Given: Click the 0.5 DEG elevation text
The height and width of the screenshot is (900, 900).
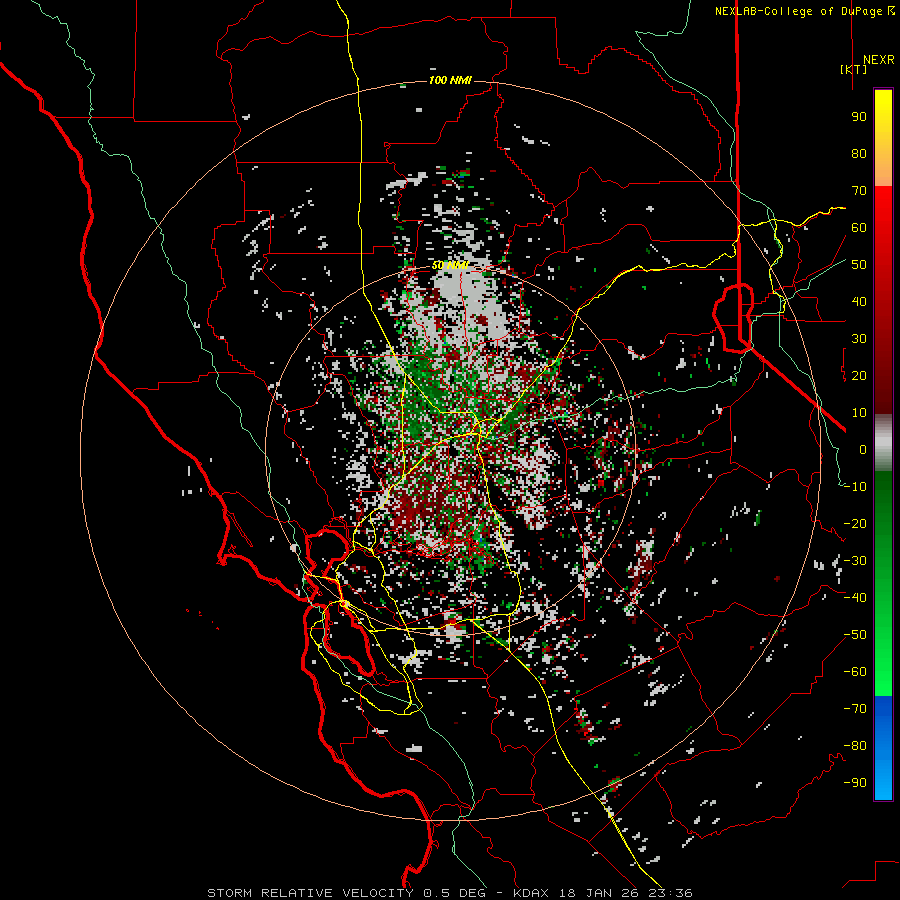Looking at the screenshot, I should click(x=455, y=893).
